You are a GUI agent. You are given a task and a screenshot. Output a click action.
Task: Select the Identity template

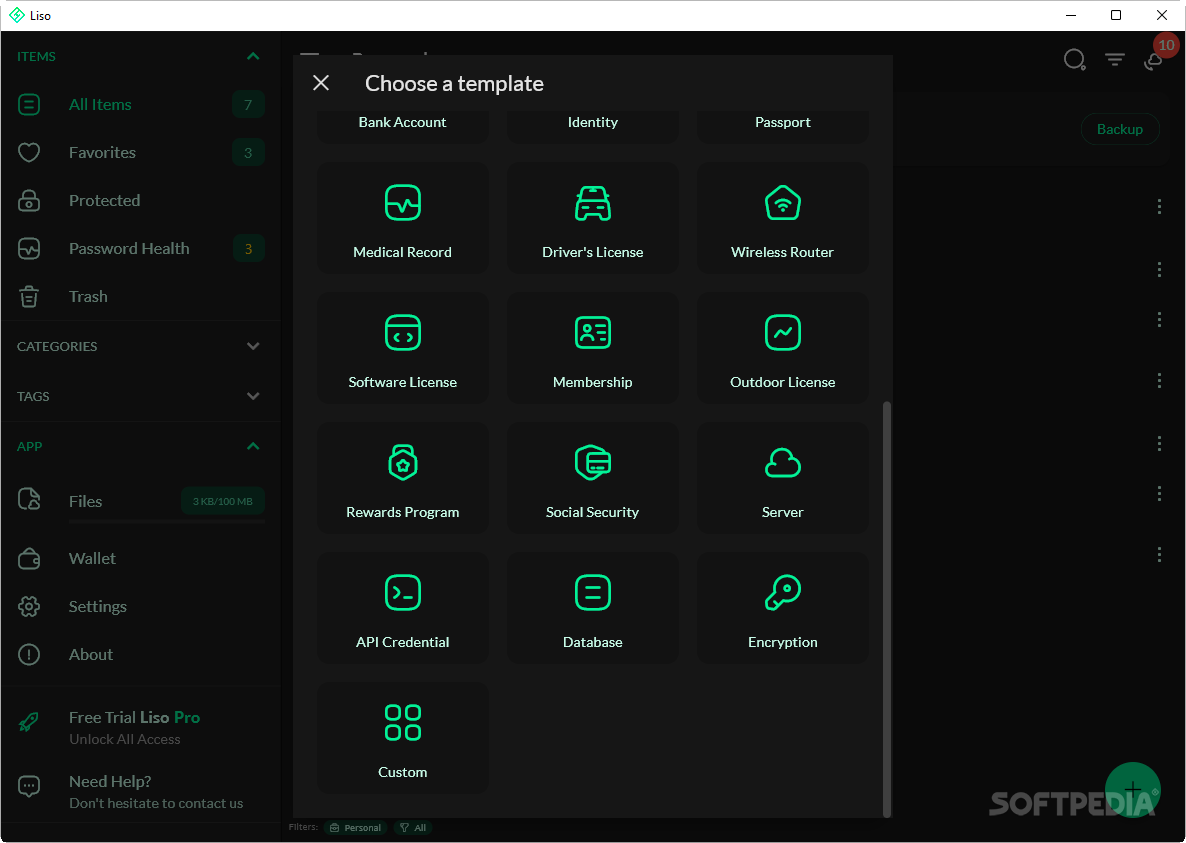tap(592, 126)
